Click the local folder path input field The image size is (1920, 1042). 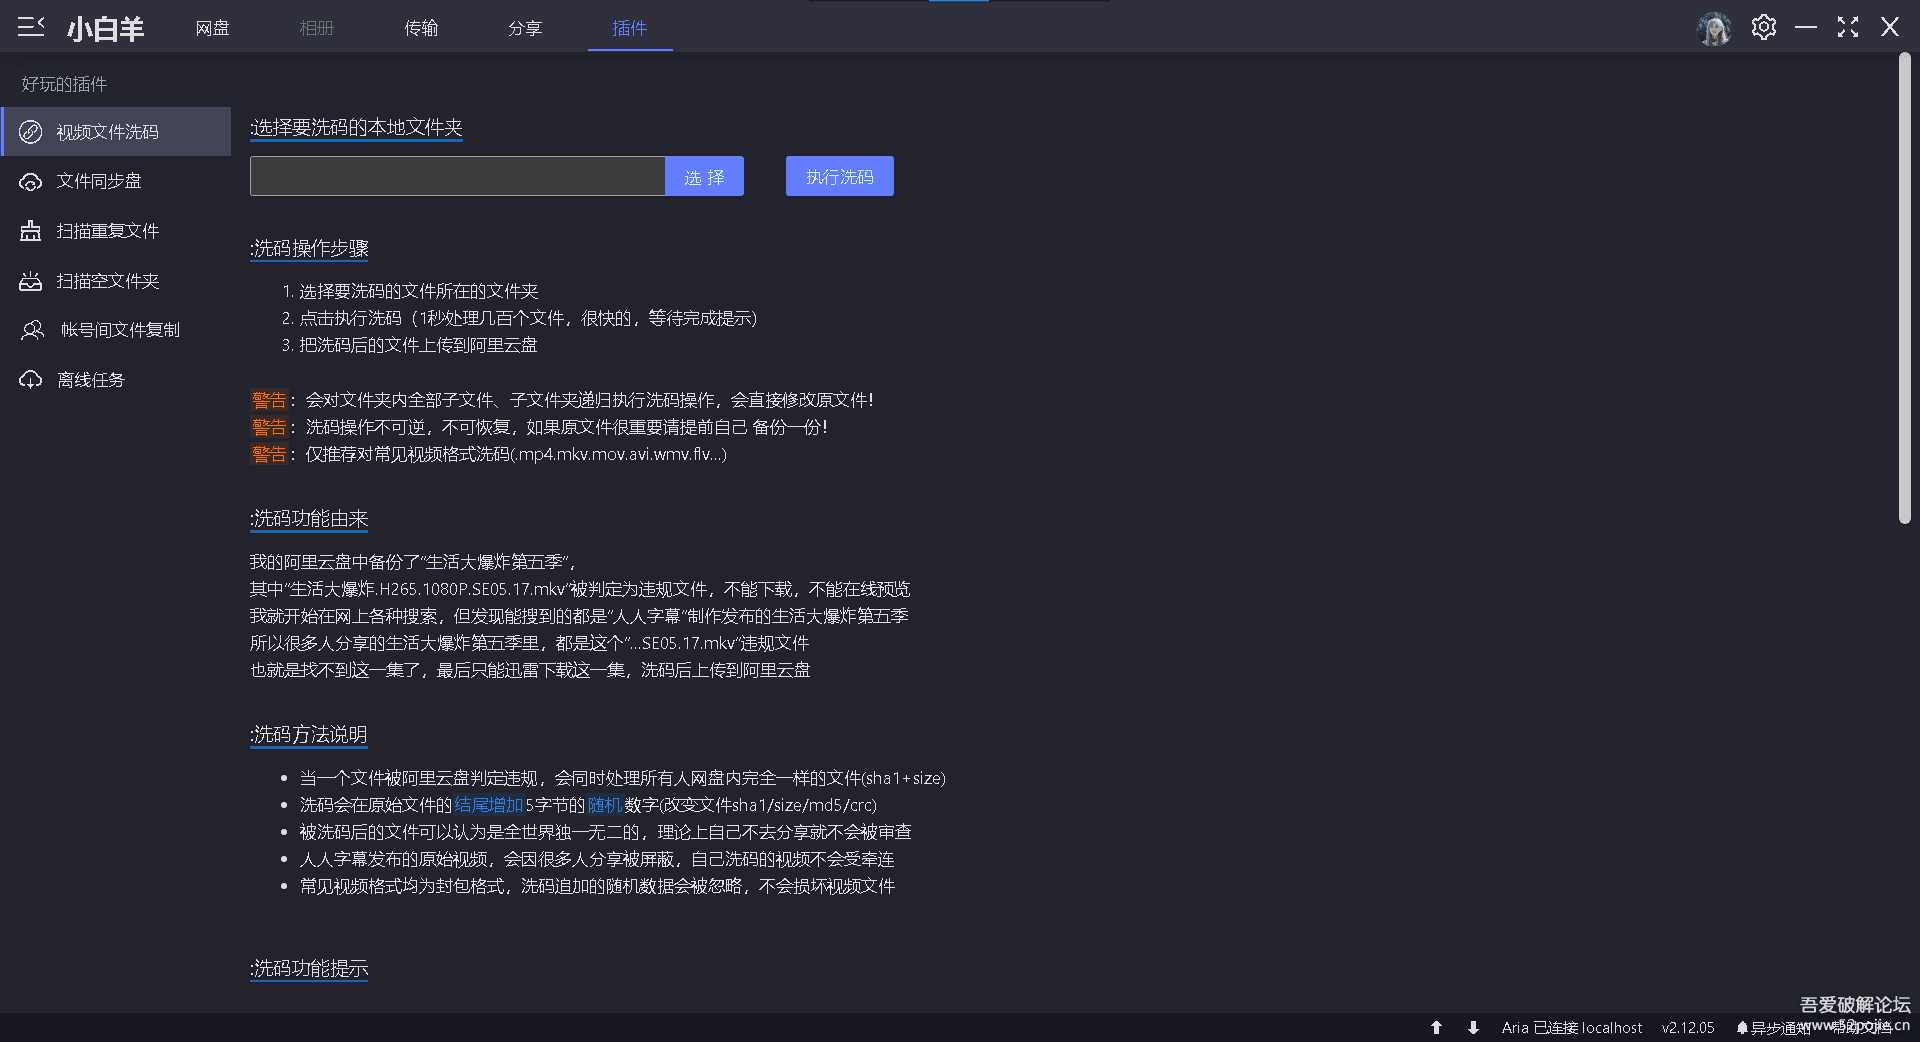click(457, 176)
